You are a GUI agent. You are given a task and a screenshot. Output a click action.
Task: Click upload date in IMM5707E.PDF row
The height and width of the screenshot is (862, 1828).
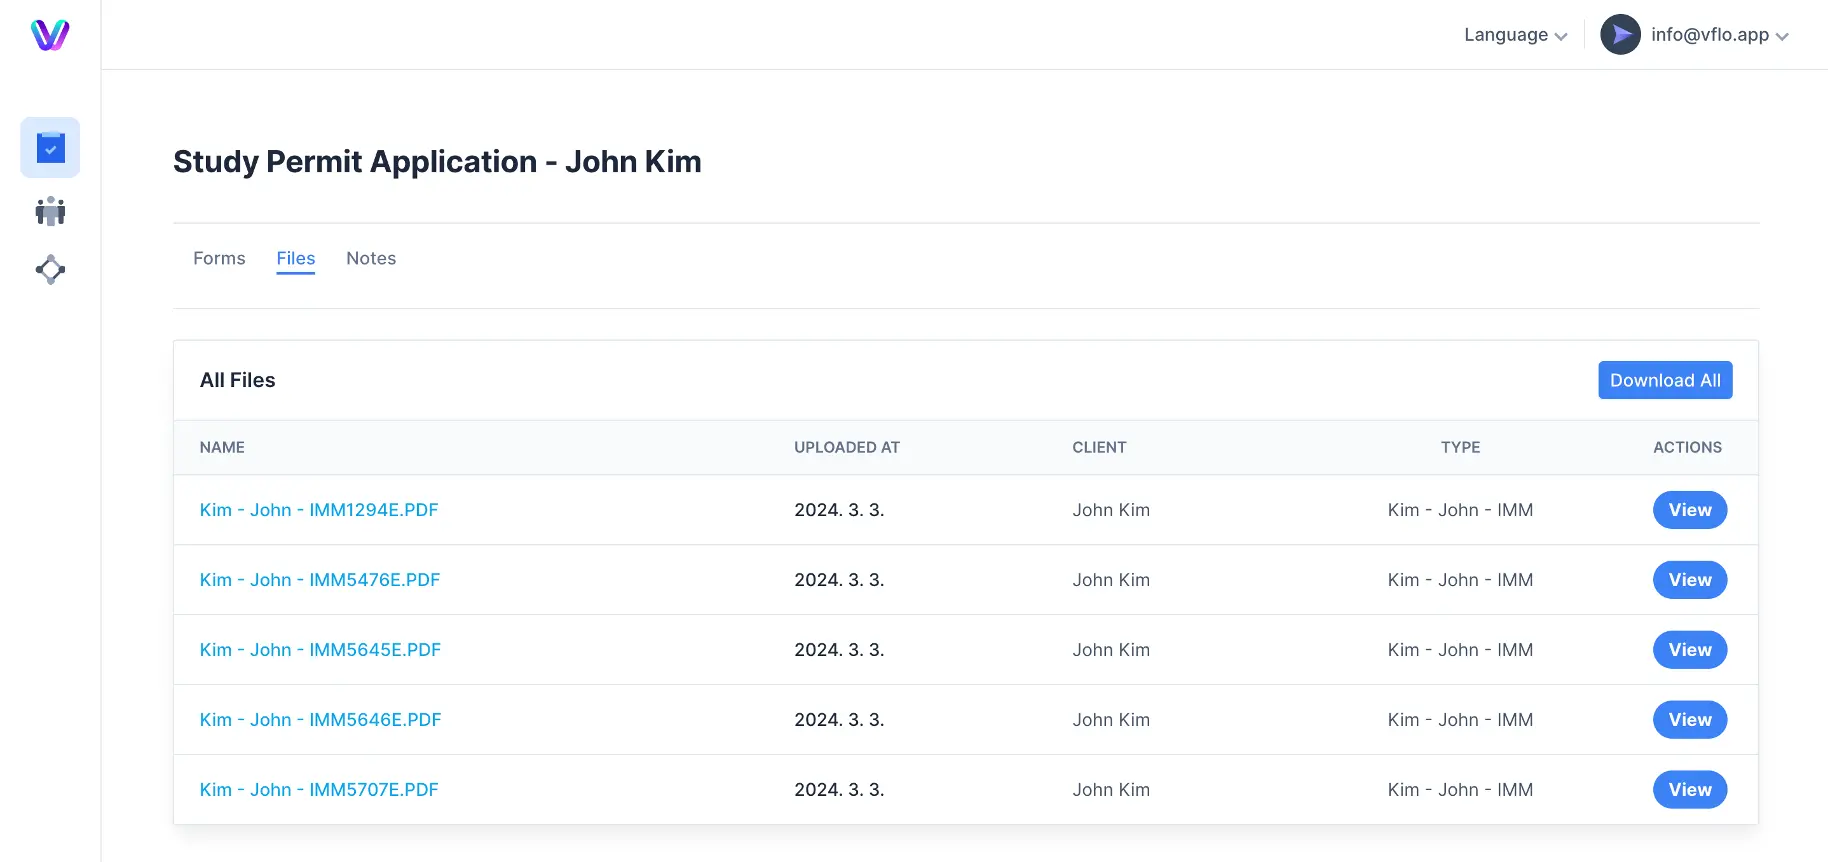pos(839,790)
